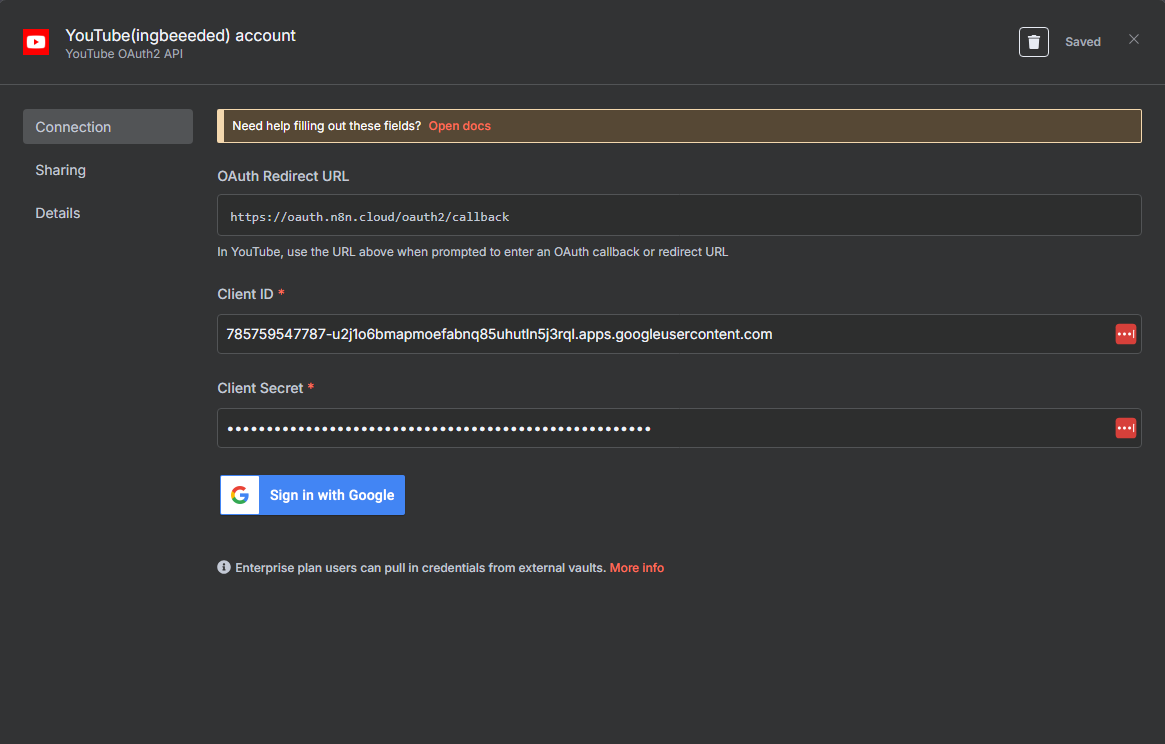Viewport: 1165px width, 744px height.
Task: Click 'Need help filling out these fields?' text
Action: click(x=326, y=126)
